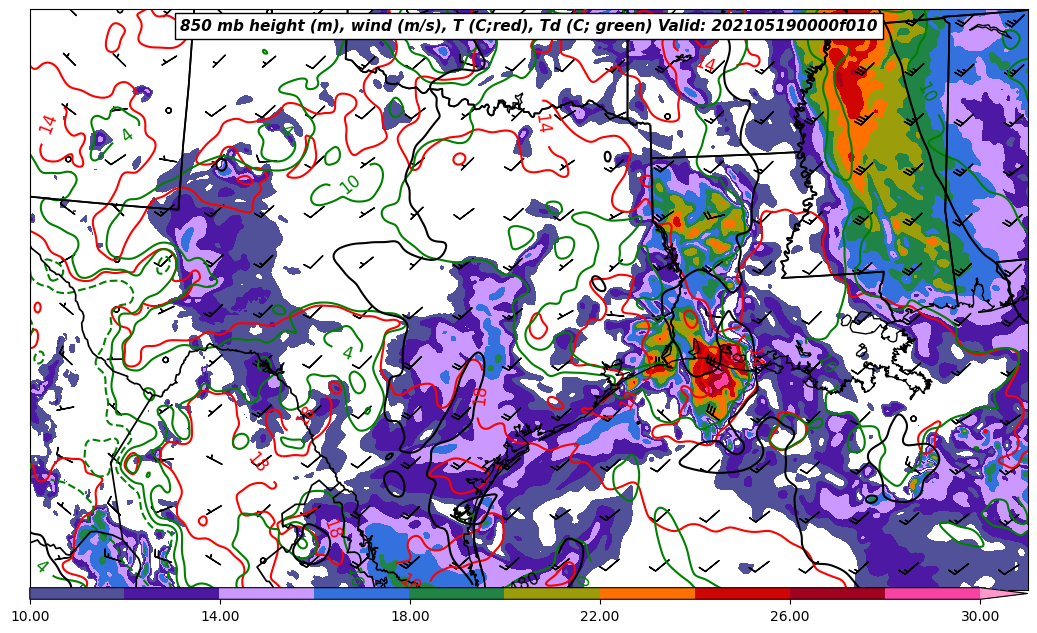Click the orange 22–24 colorbar segment

coord(647,593)
